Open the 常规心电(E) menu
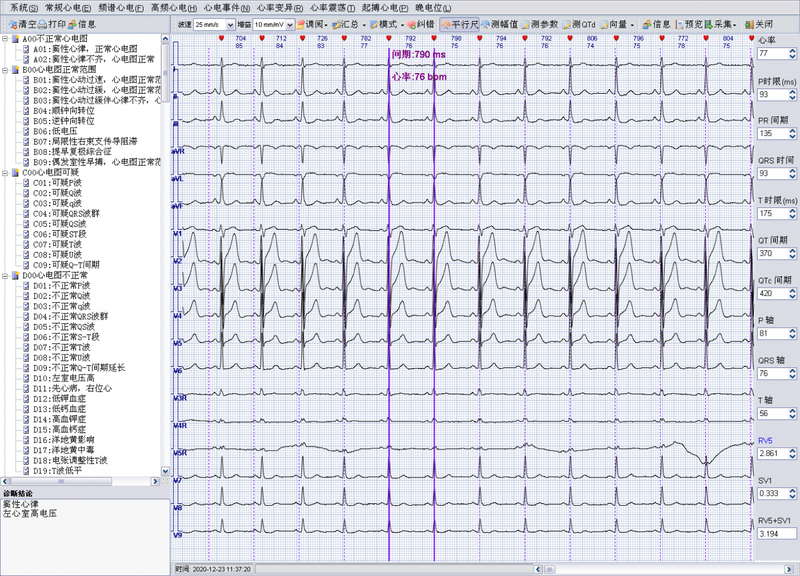This screenshot has height=576, width=800. (68, 8)
